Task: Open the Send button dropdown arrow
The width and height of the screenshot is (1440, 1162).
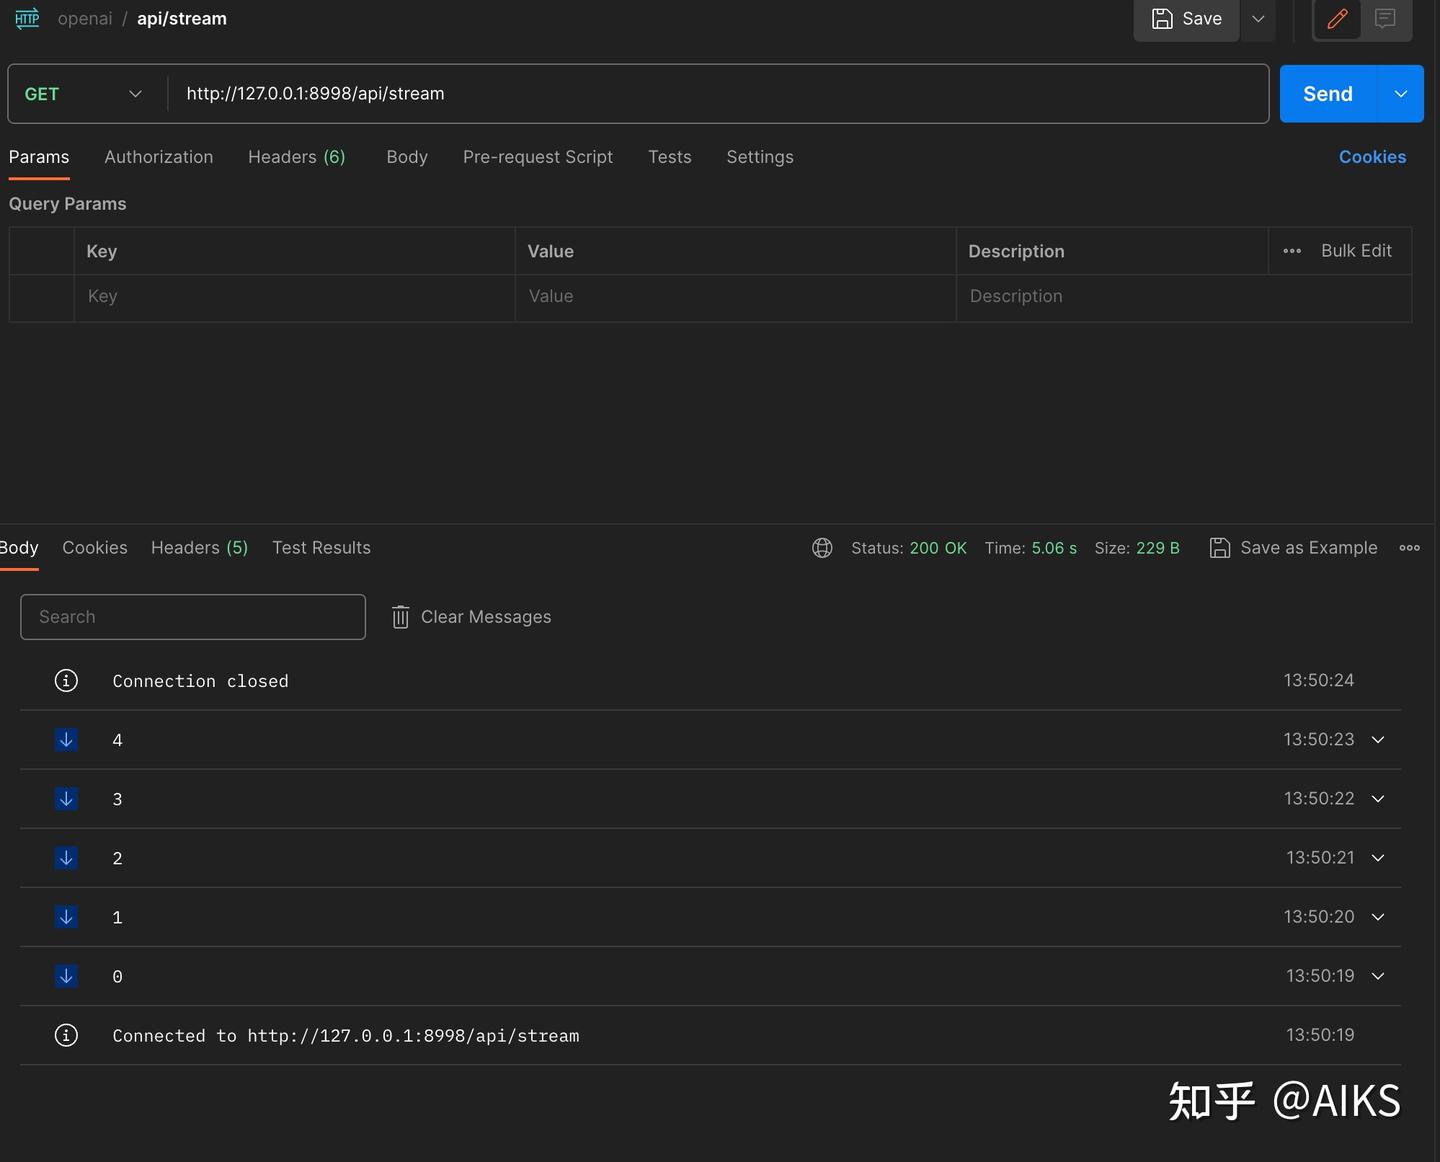Action: click(1400, 93)
